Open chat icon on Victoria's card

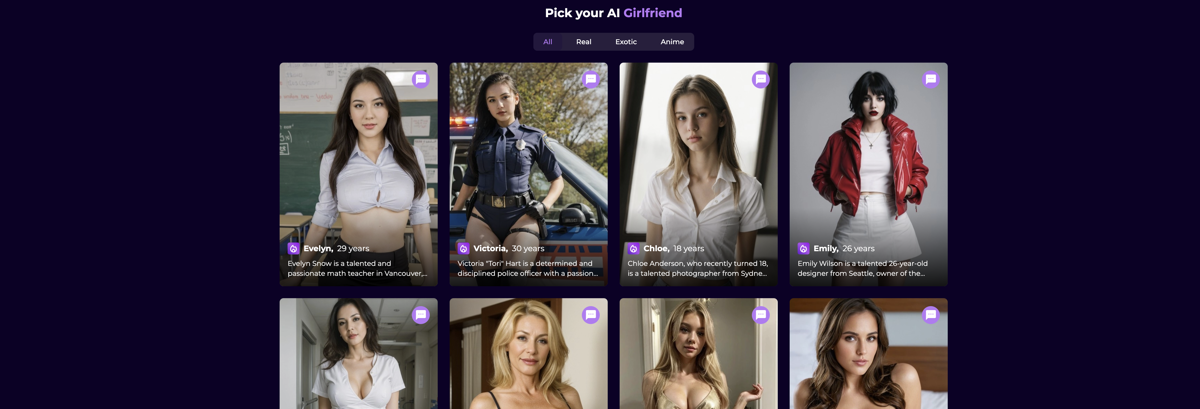coord(591,79)
